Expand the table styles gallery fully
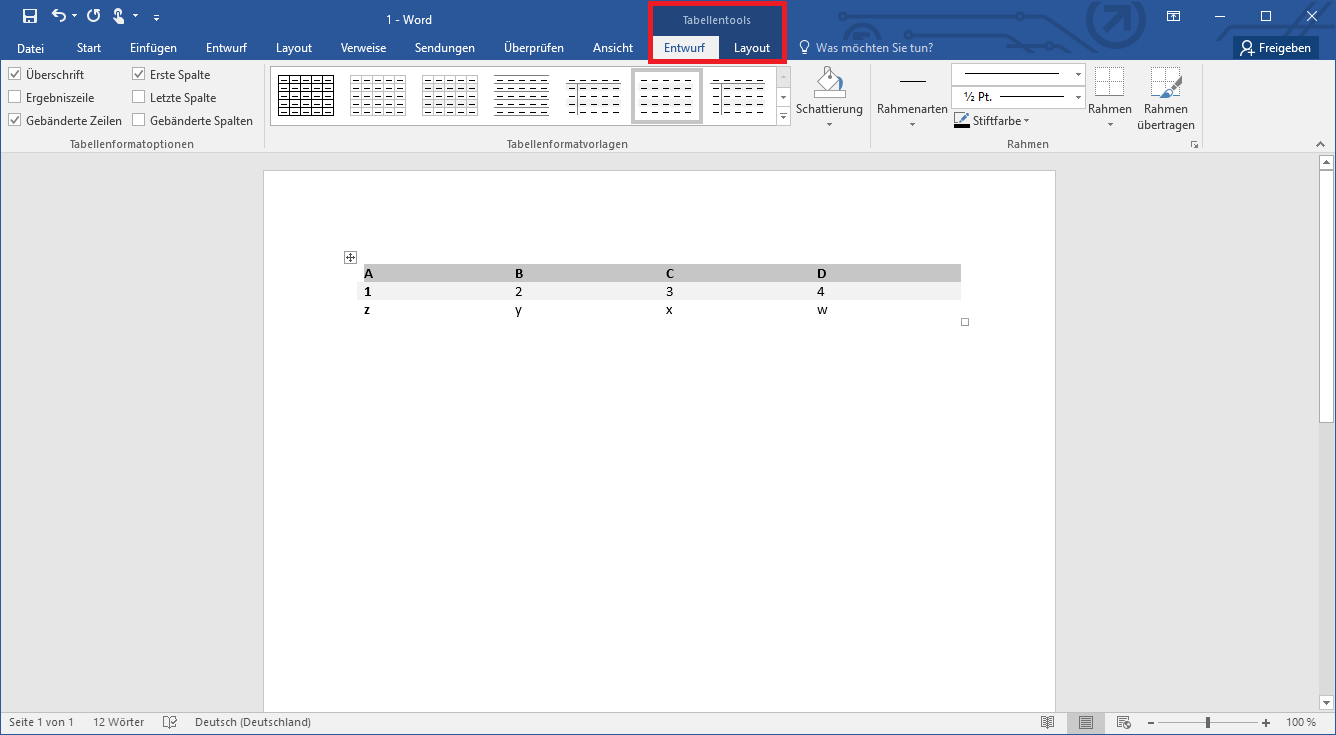 point(783,117)
